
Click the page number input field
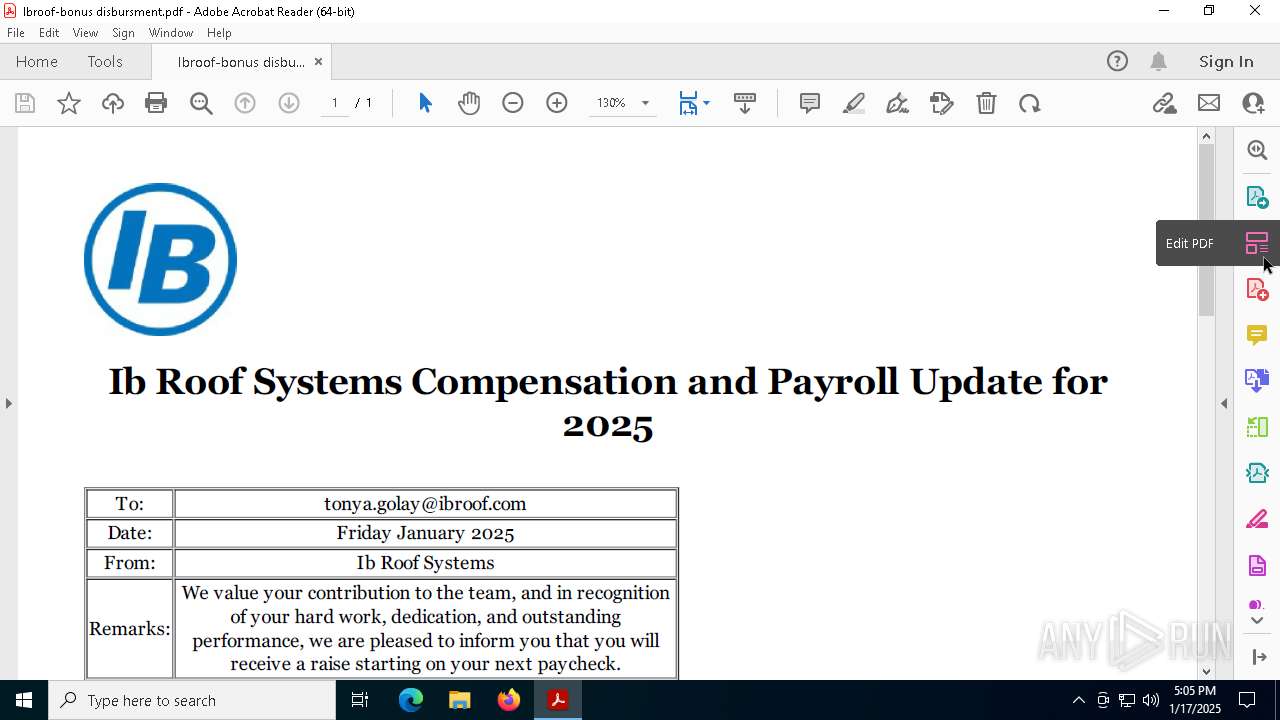tap(335, 103)
